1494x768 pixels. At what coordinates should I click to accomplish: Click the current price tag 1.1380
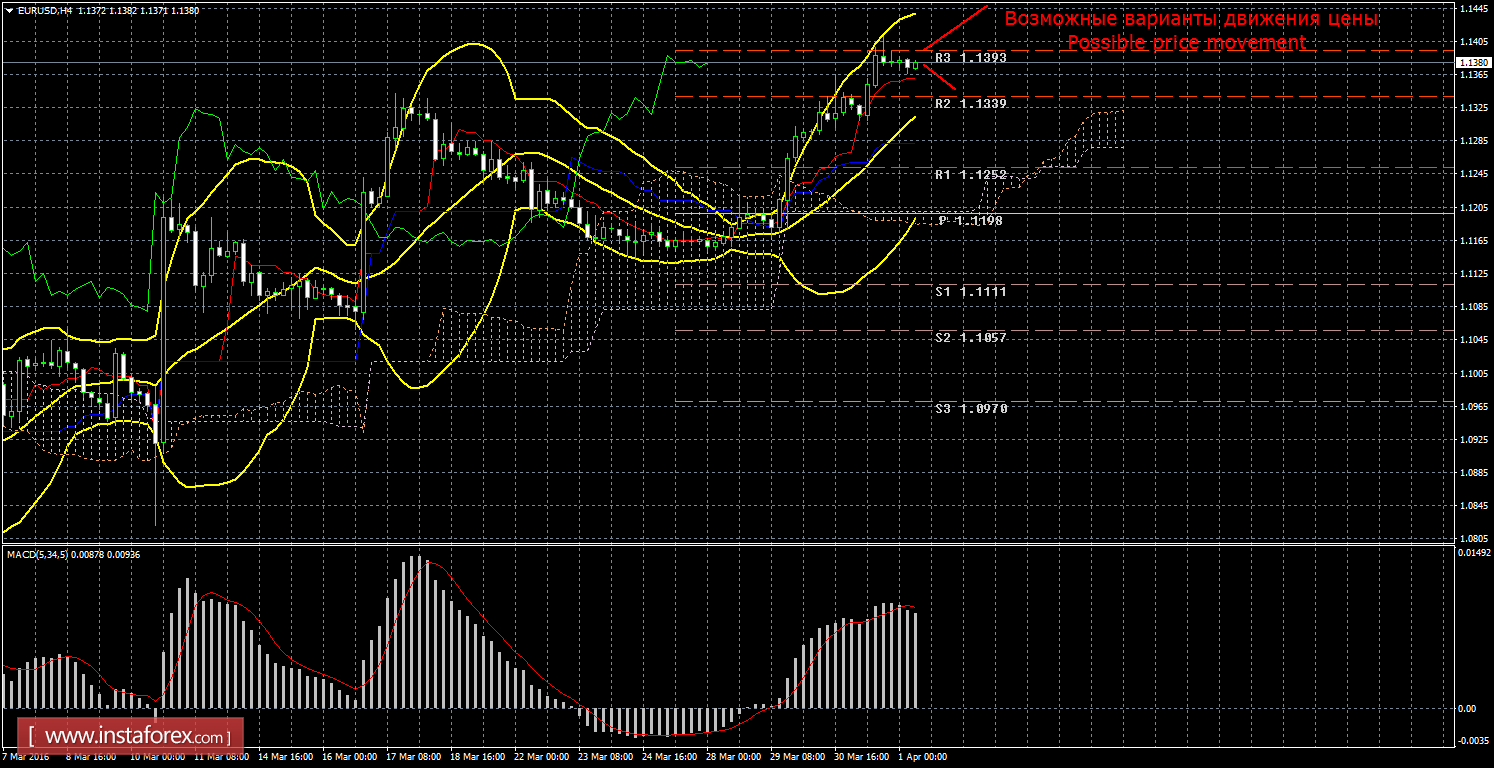point(1471,63)
